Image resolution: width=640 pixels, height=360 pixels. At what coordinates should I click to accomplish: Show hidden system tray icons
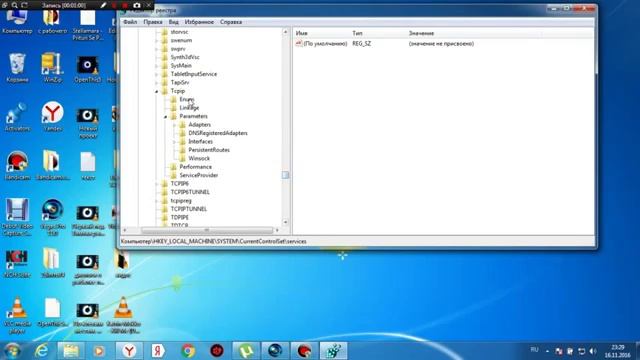pos(547,351)
